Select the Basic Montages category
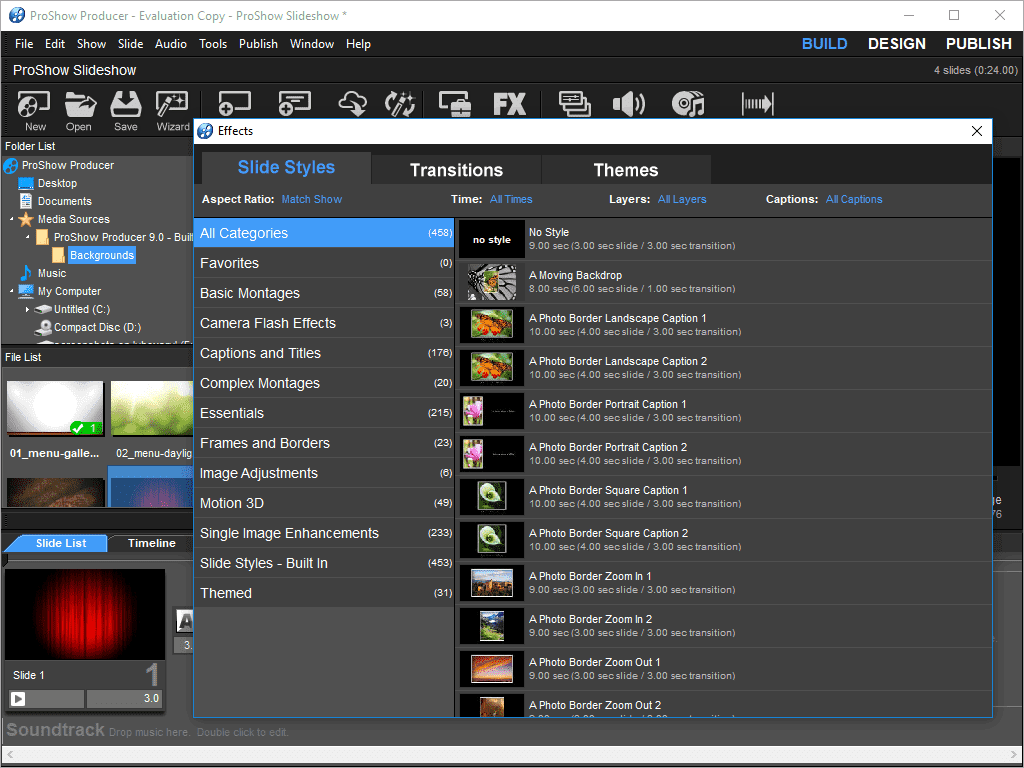The height and width of the screenshot is (768, 1024). tap(324, 293)
